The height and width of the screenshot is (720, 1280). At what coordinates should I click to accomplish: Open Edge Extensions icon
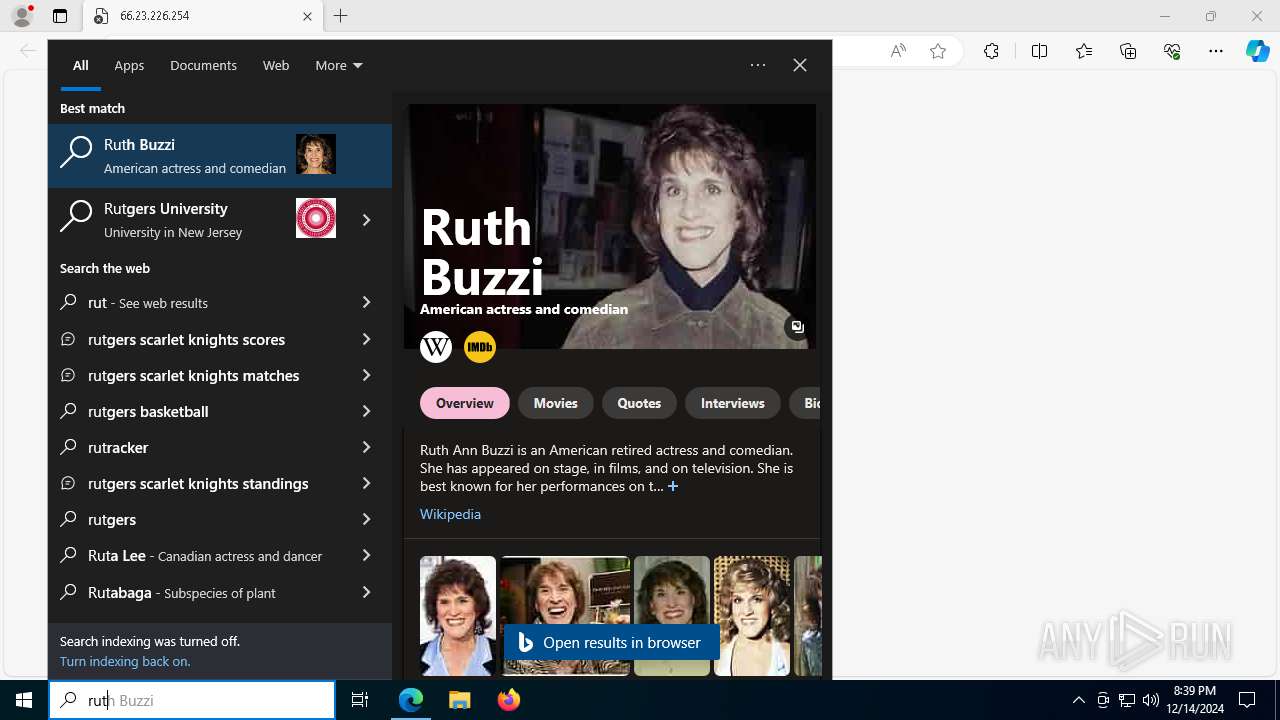991,51
